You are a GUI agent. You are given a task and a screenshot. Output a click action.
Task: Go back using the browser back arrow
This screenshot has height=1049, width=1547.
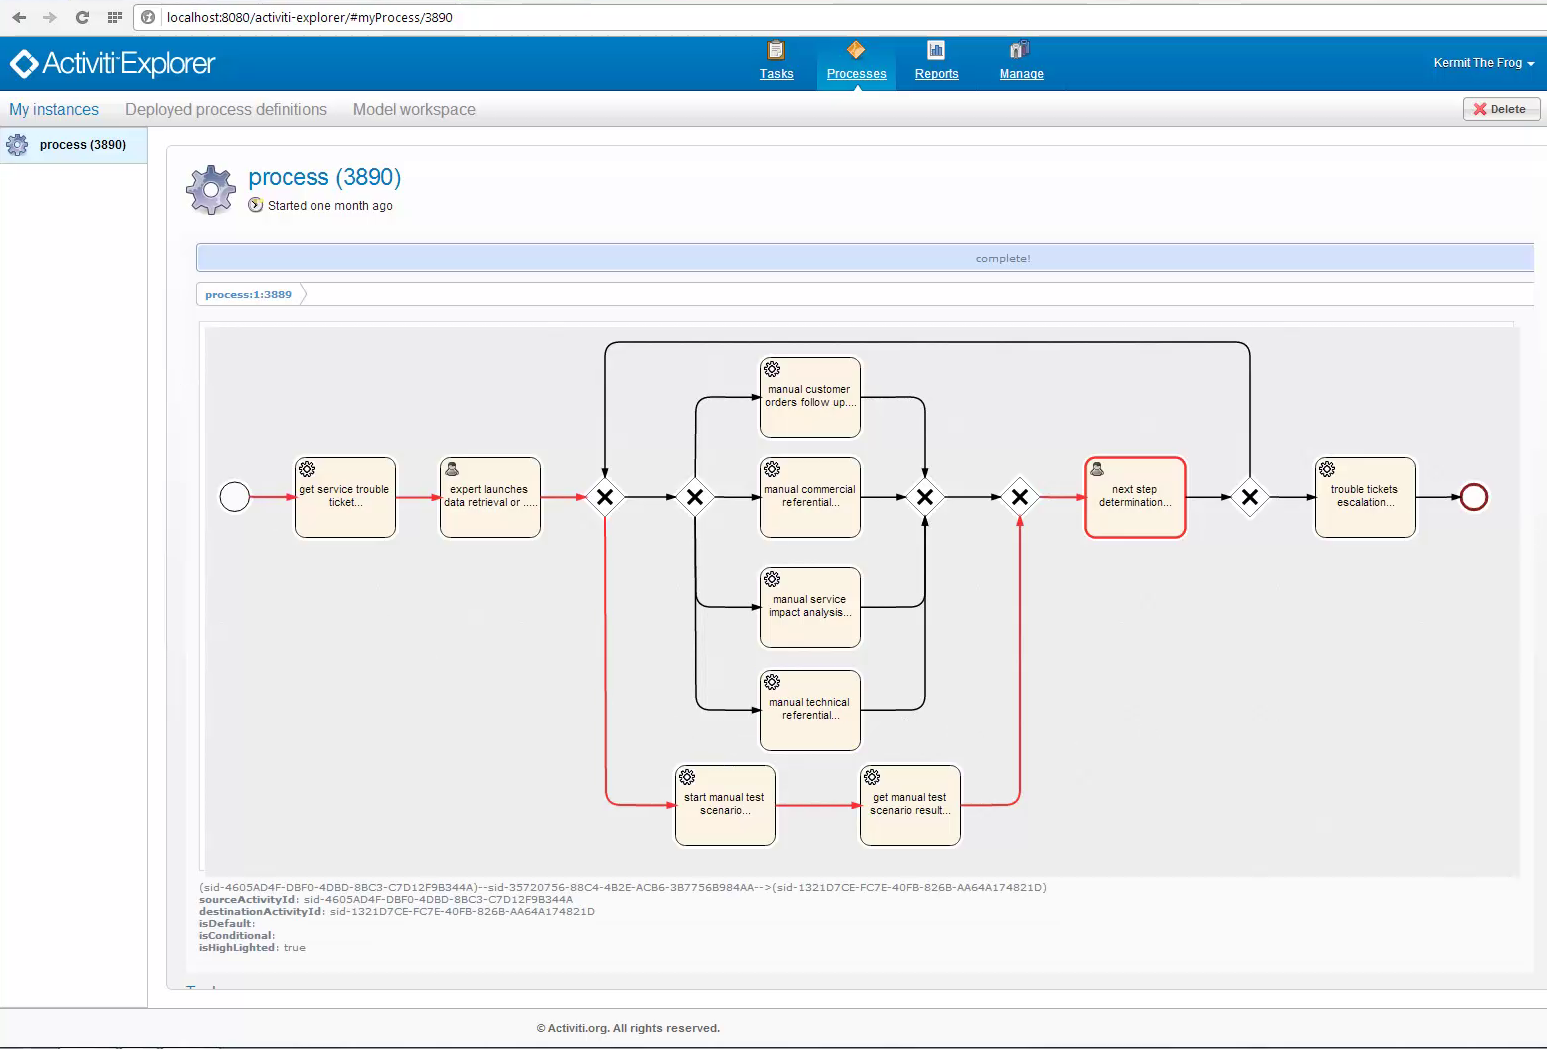(x=19, y=17)
